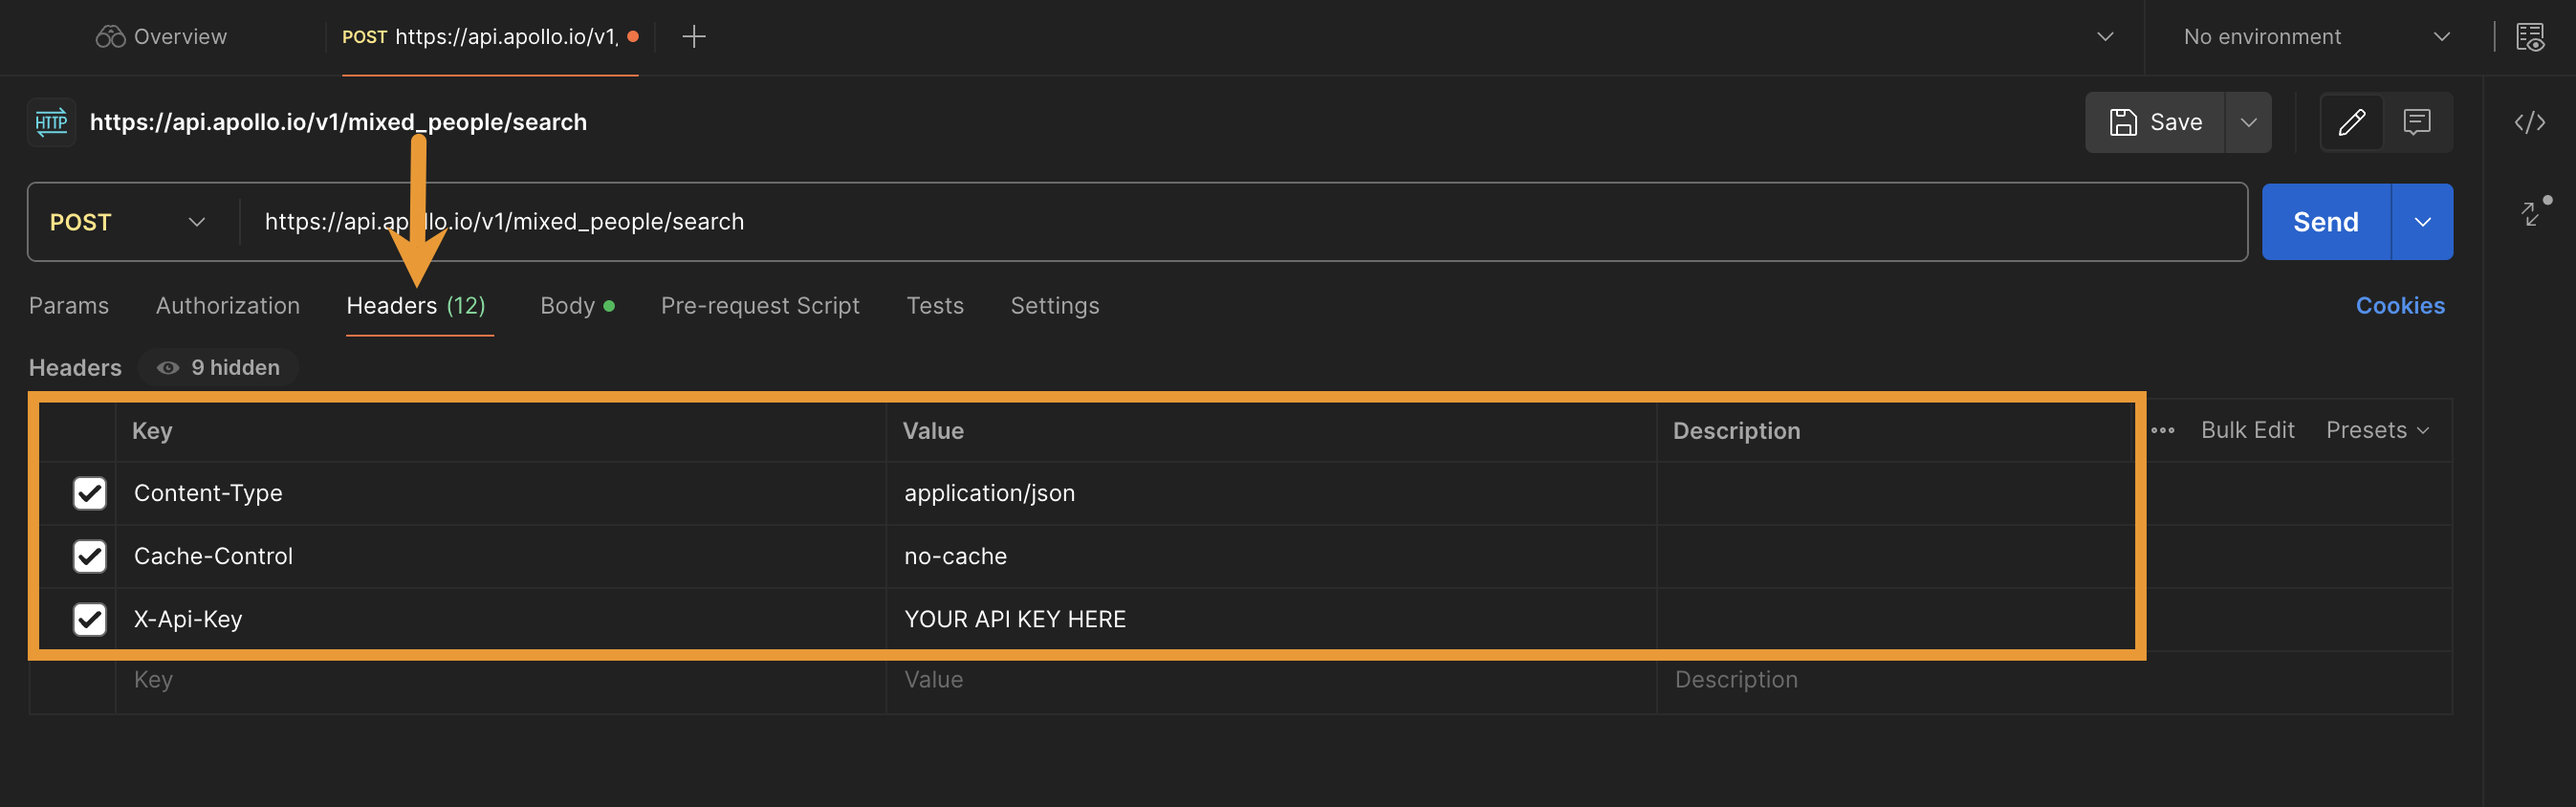Open comments with the speech bubble icon
This screenshot has height=807, width=2576.
coord(2417,122)
